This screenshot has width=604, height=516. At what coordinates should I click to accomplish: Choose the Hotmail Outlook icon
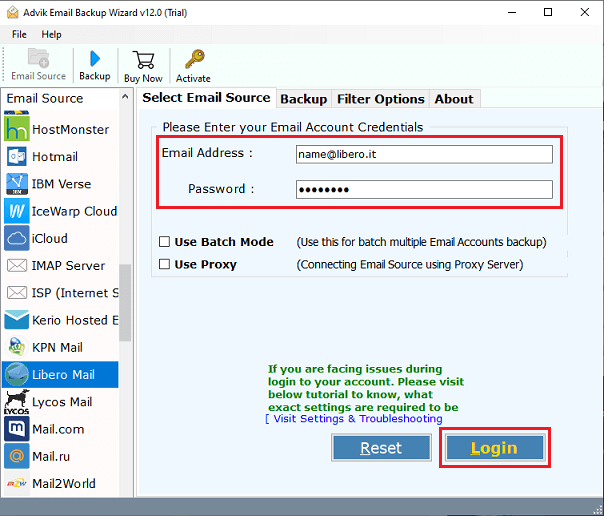pos(17,156)
